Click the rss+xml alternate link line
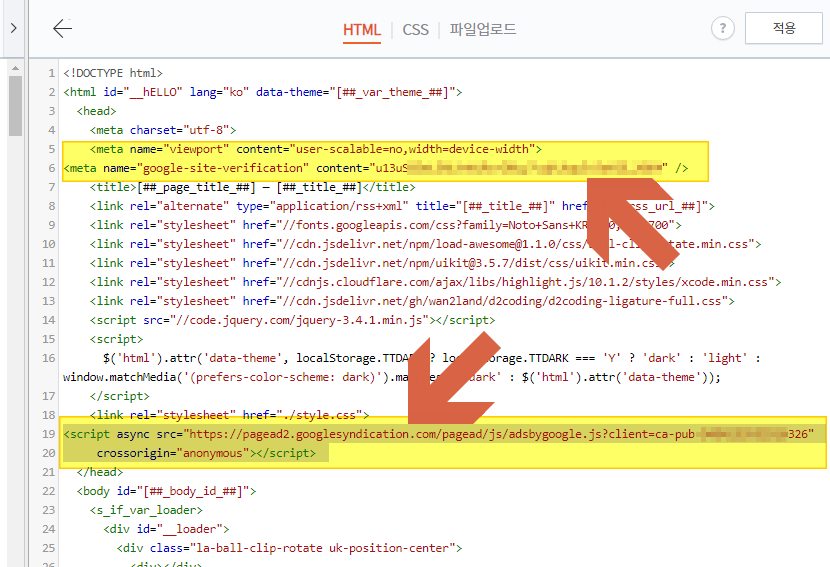Image resolution: width=830 pixels, height=567 pixels. 402,206
